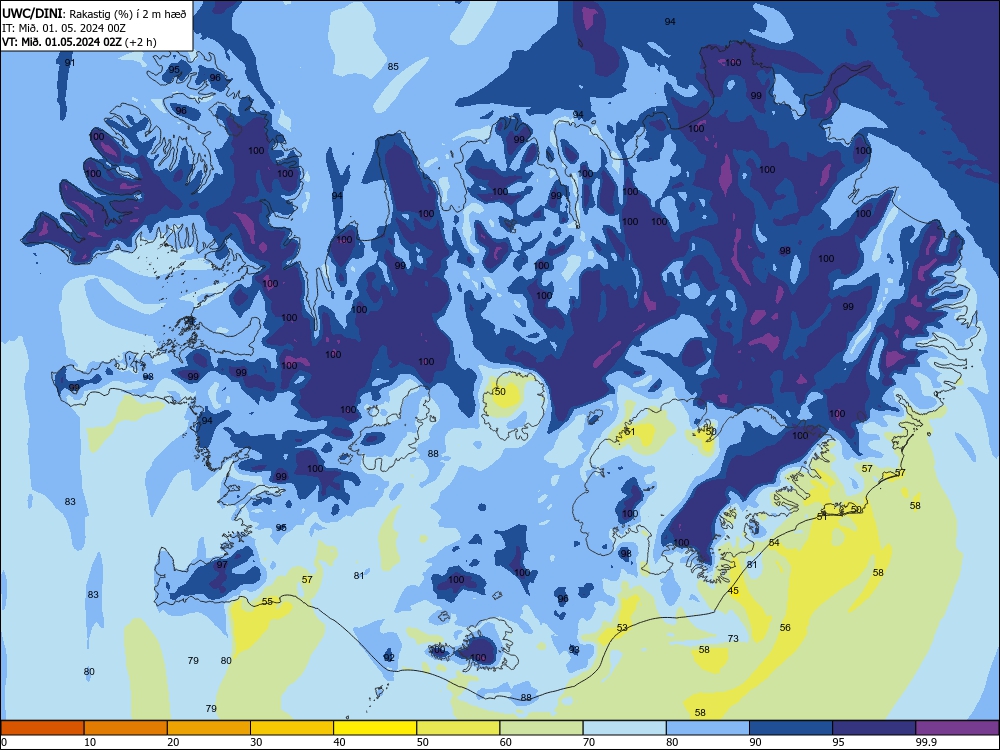Click the purple above-99.9 legend swatch

click(957, 728)
